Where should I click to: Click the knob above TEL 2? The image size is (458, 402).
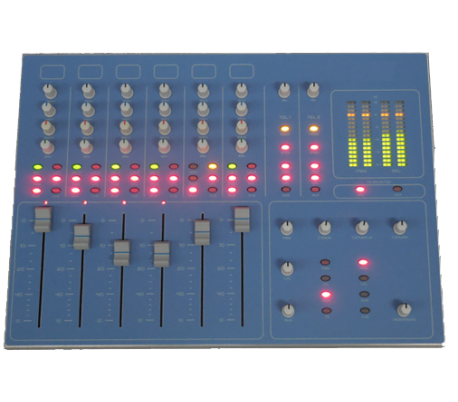(313, 90)
